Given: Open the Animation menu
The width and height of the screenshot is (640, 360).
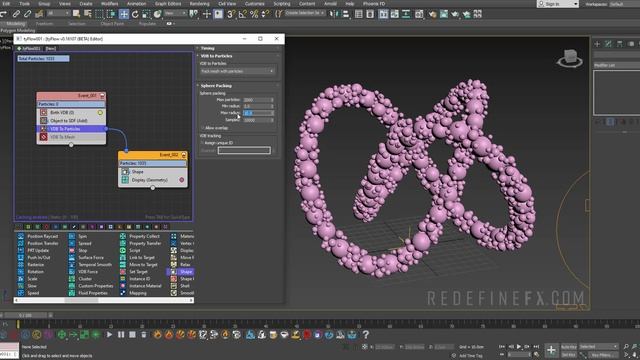Looking at the screenshot, I should 136,4.
